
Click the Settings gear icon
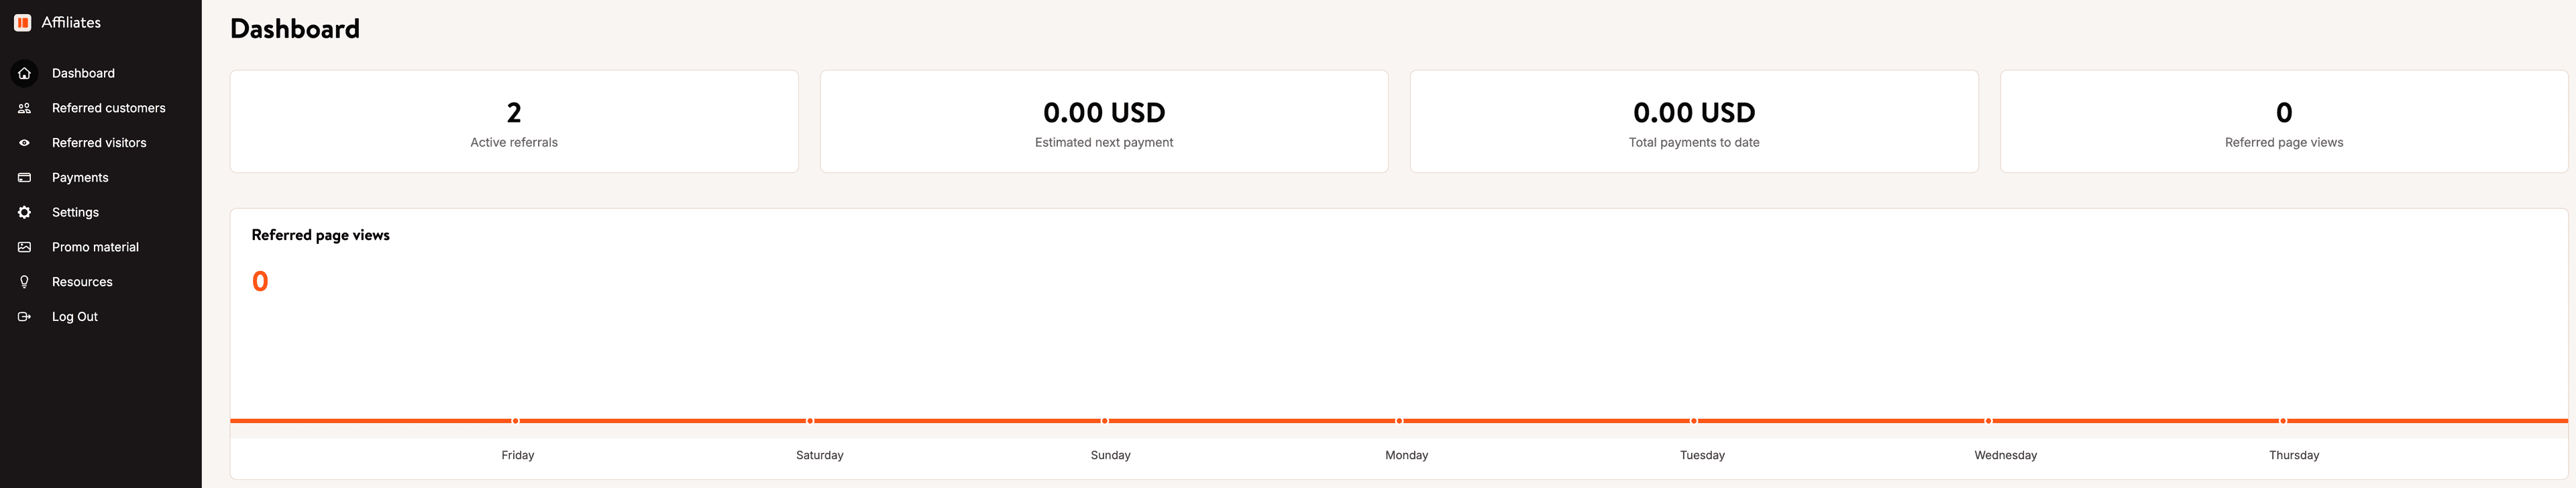coord(23,212)
